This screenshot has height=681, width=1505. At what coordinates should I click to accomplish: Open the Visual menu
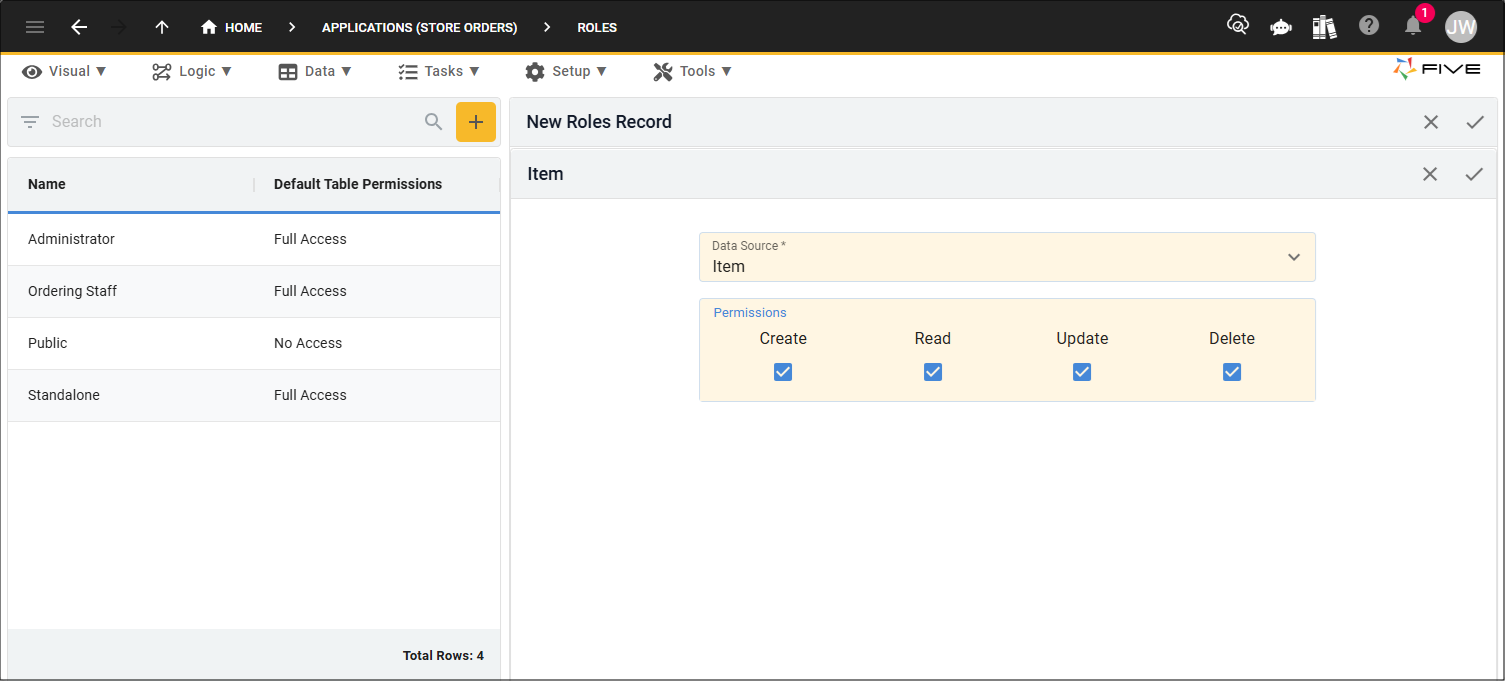click(65, 71)
